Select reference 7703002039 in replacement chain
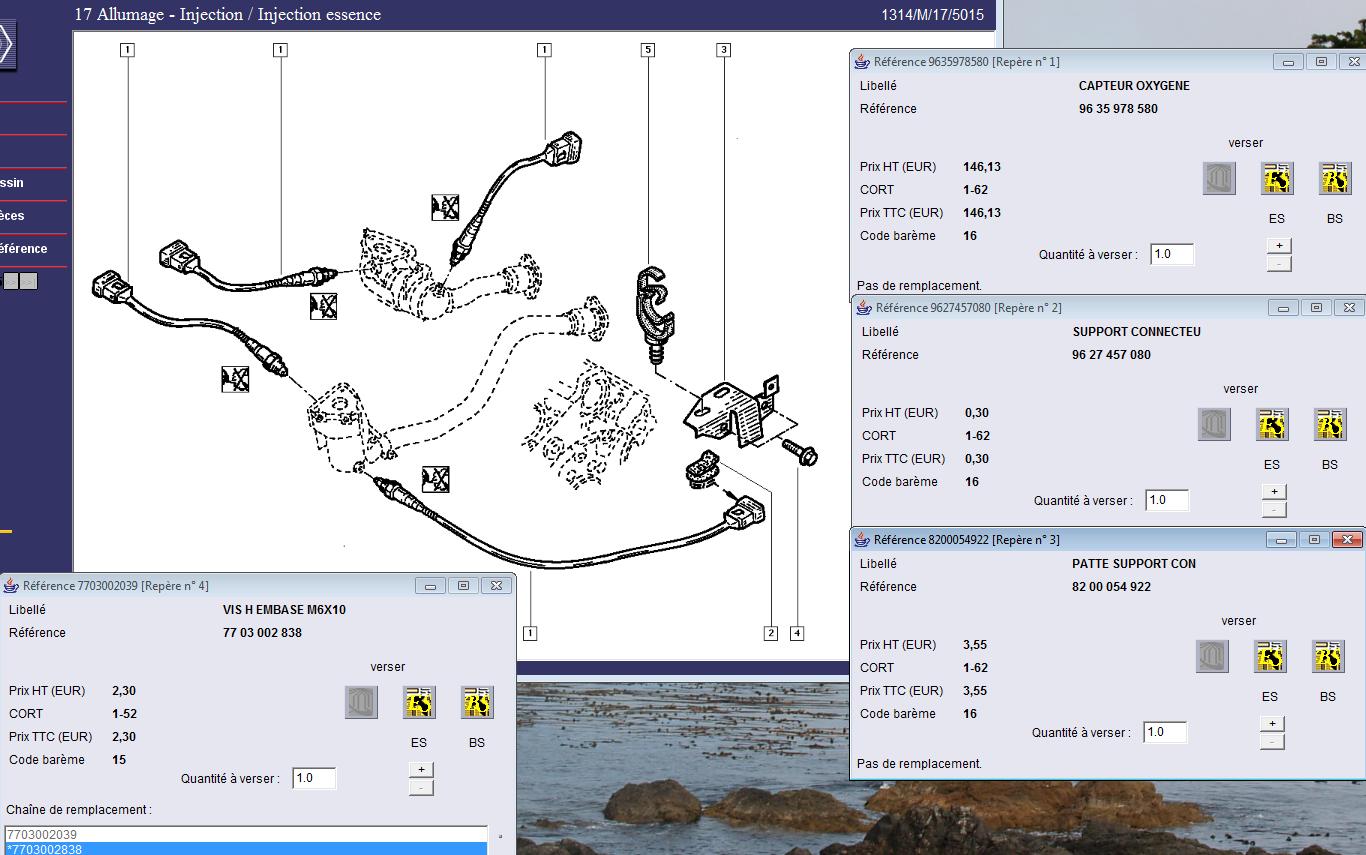This screenshot has width=1366, height=855. 245,834
